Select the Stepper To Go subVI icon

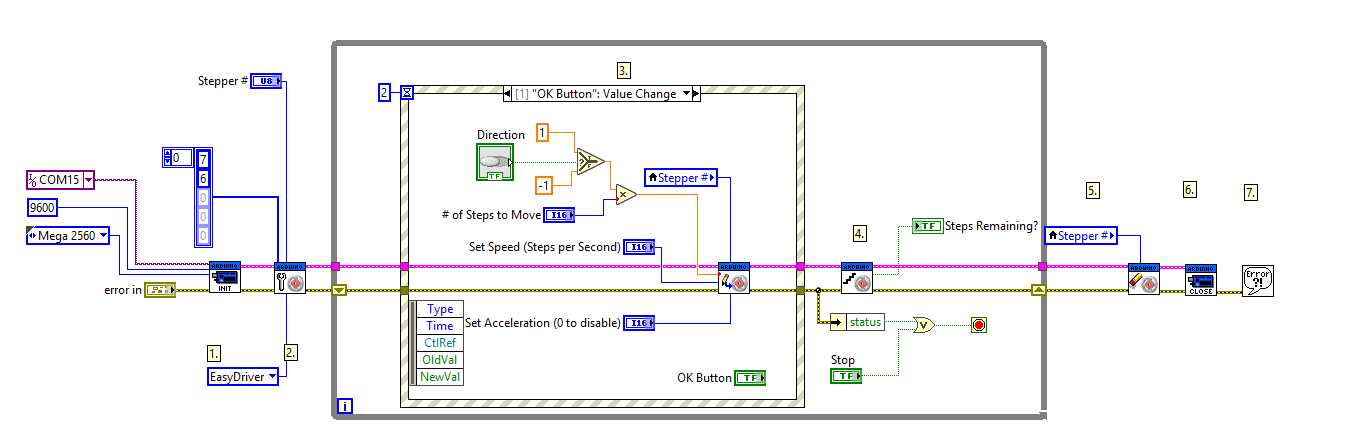click(x=855, y=277)
